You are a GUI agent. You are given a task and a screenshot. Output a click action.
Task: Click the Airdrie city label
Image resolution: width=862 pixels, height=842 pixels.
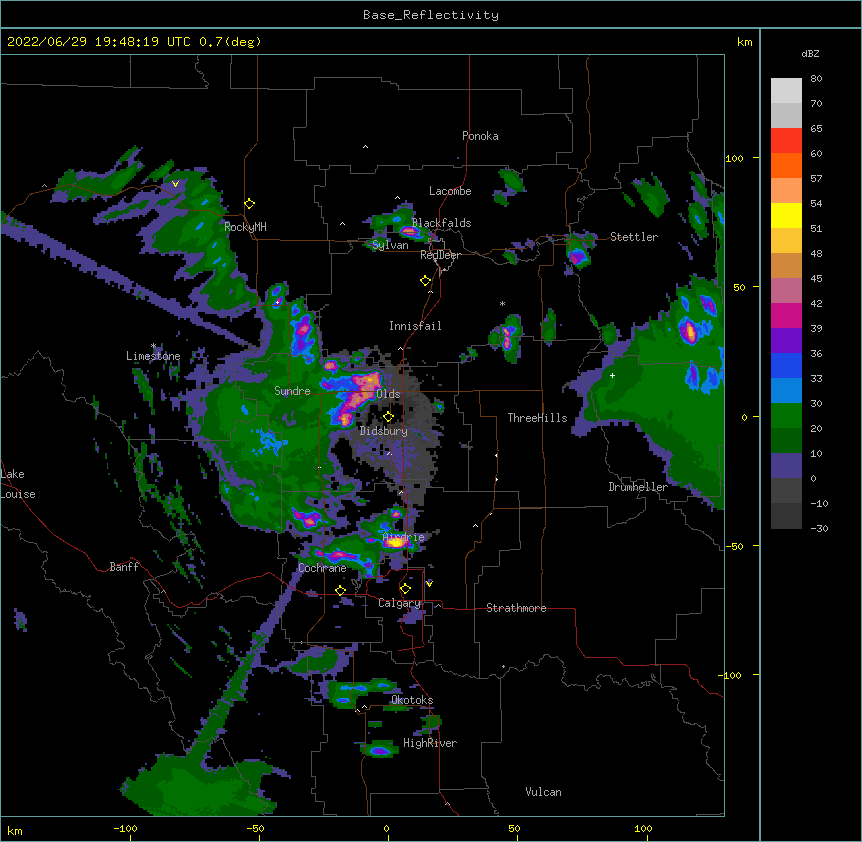coord(403,537)
